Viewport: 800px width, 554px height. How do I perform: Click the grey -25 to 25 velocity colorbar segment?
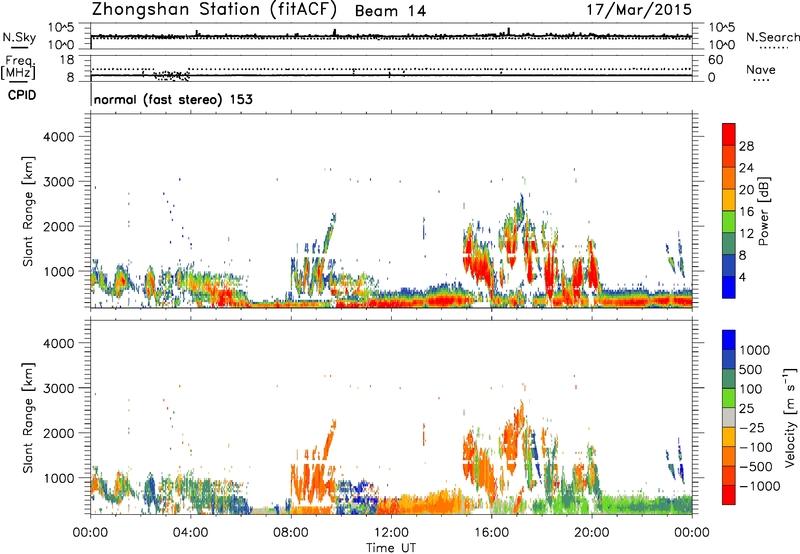[x=729, y=418]
